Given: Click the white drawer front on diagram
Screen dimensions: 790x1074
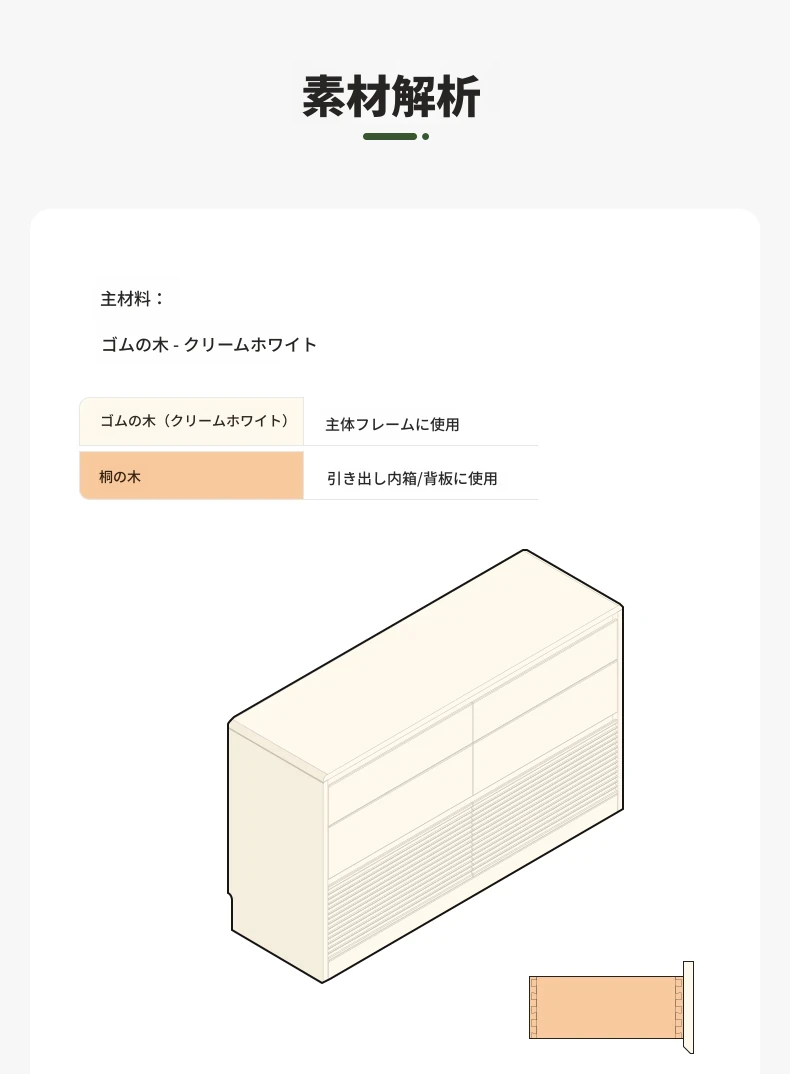Looking at the screenshot, I should point(689,1007).
